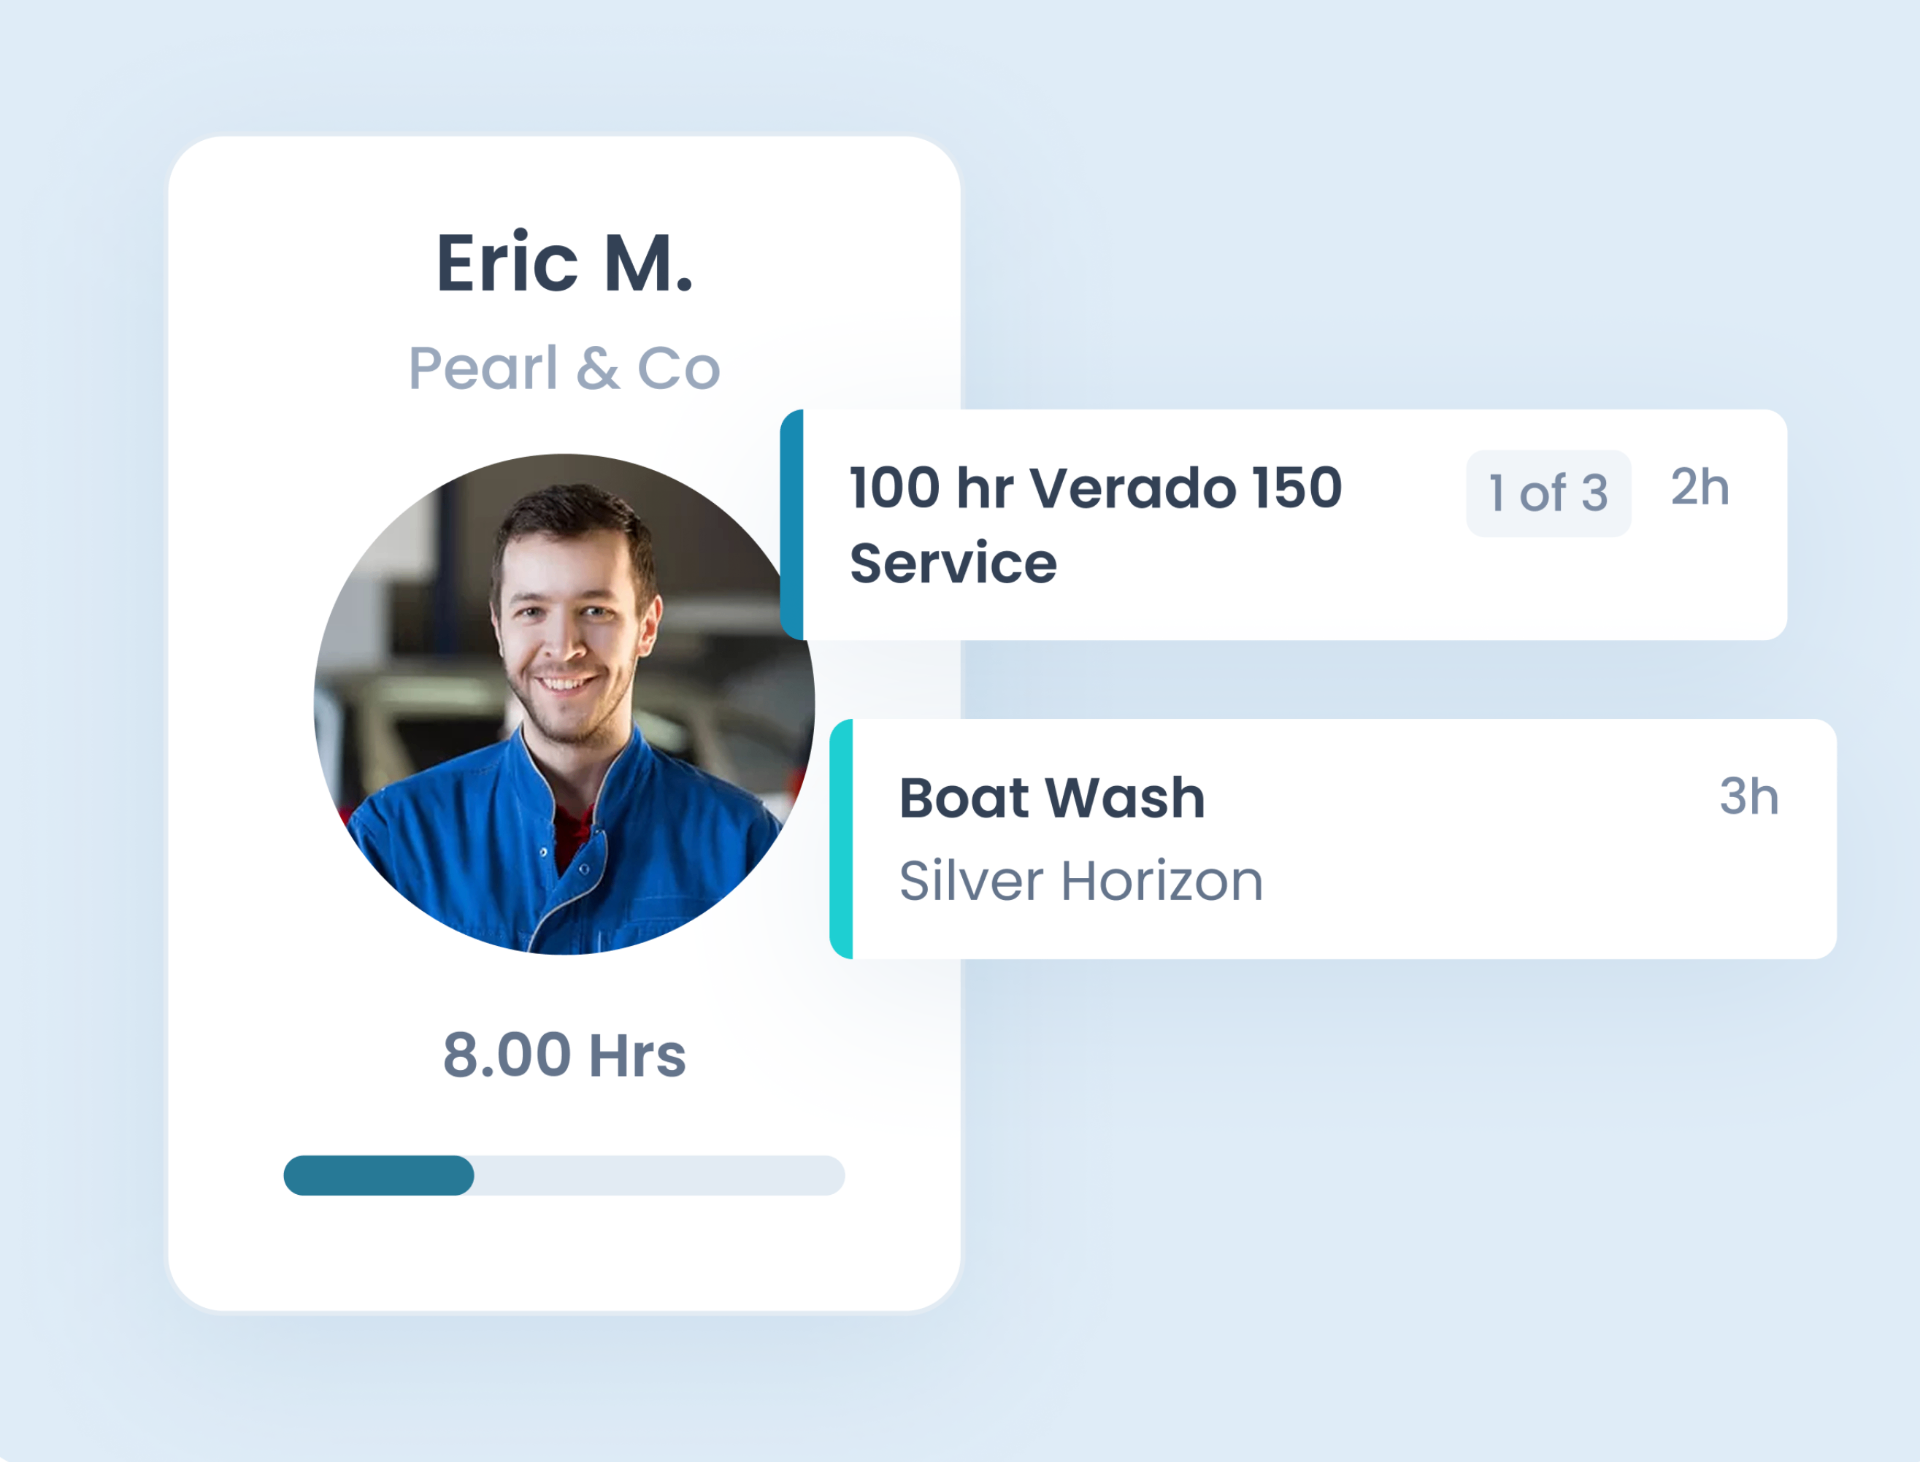Click the turquoise accent bar on Boat Wash card

(840, 838)
